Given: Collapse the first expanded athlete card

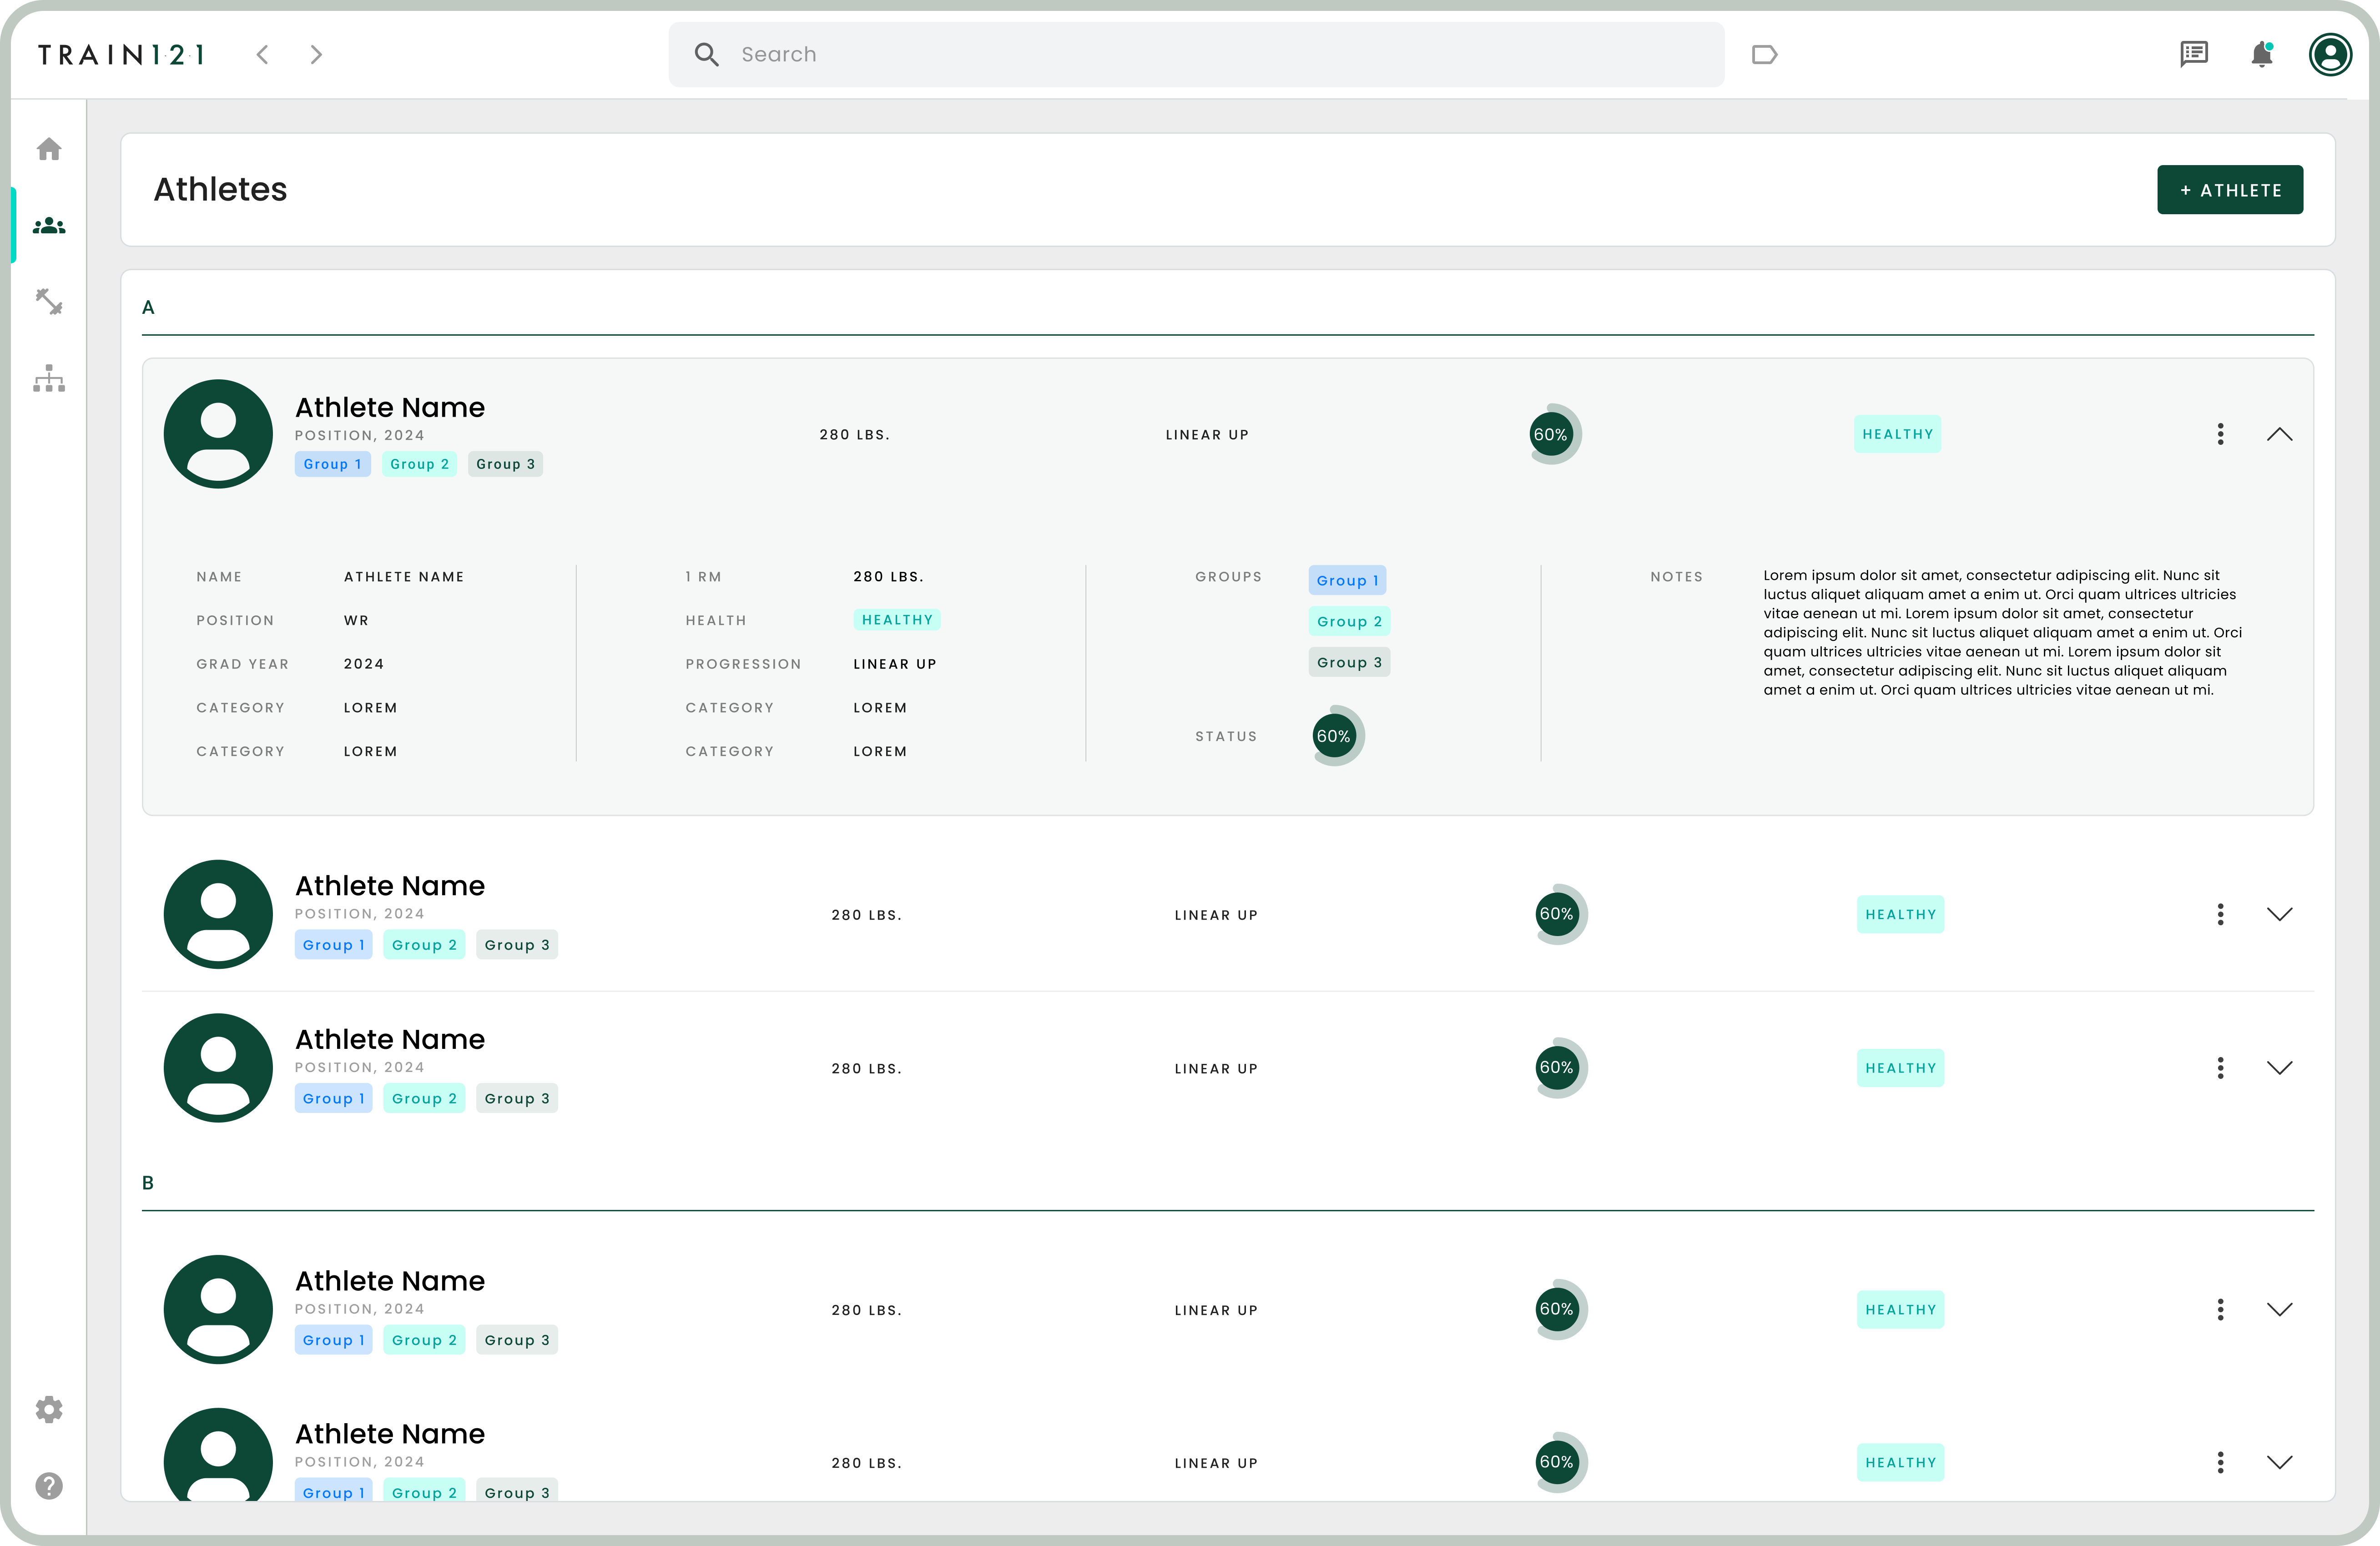Looking at the screenshot, I should (2279, 434).
